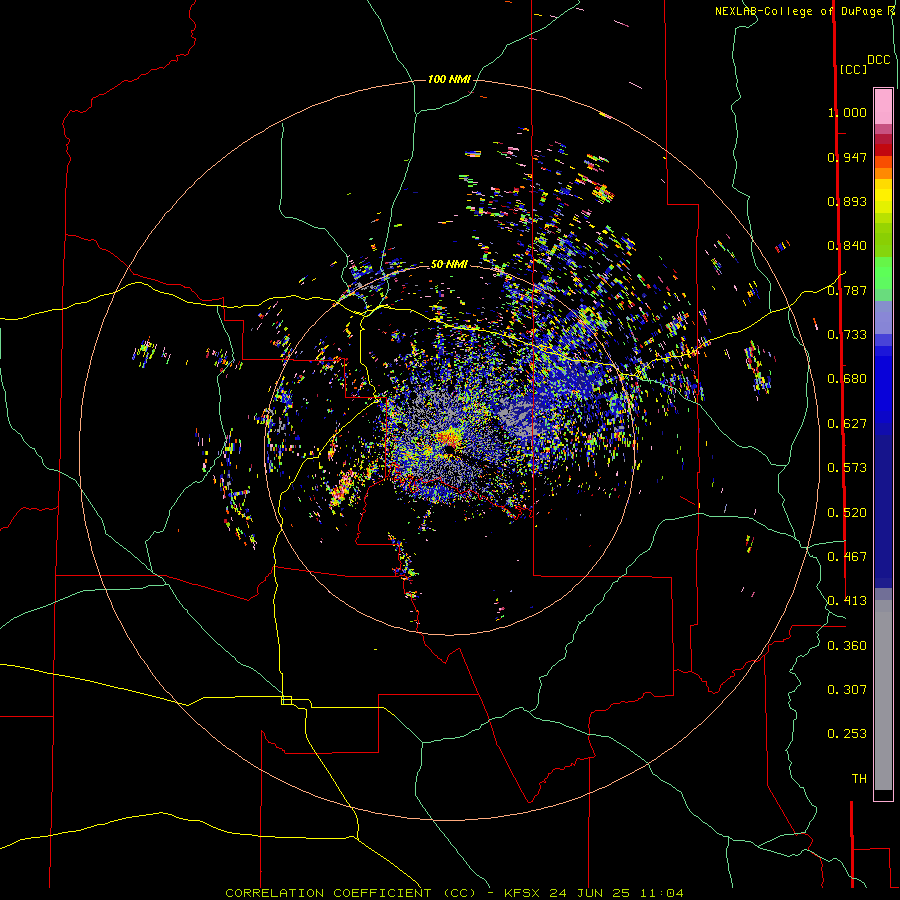Viewport: 900px width, 900px height.
Task: Pick the bright green color bar segment
Action: coord(883,273)
